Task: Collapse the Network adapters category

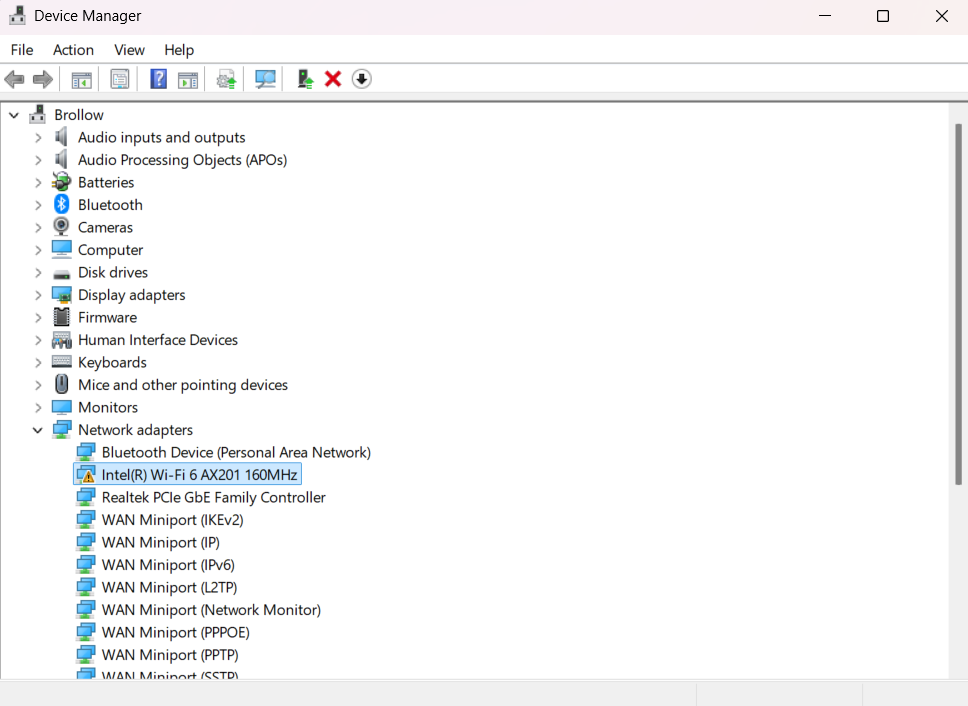Action: coord(37,429)
